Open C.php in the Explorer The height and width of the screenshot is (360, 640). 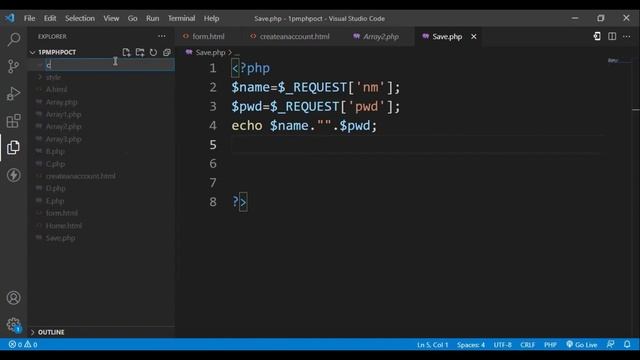click(55, 164)
